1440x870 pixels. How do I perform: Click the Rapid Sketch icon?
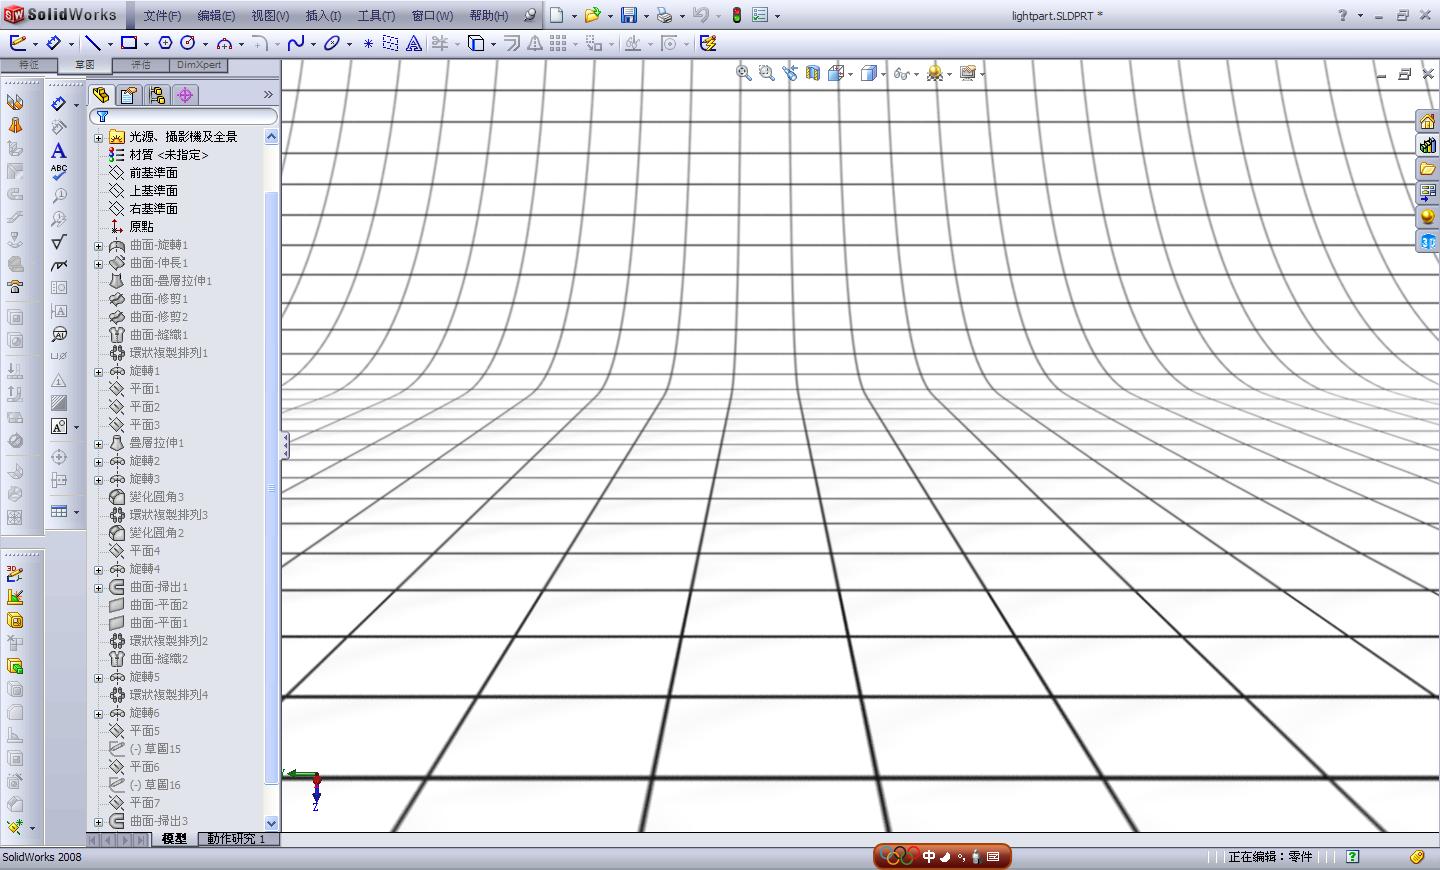tap(708, 43)
